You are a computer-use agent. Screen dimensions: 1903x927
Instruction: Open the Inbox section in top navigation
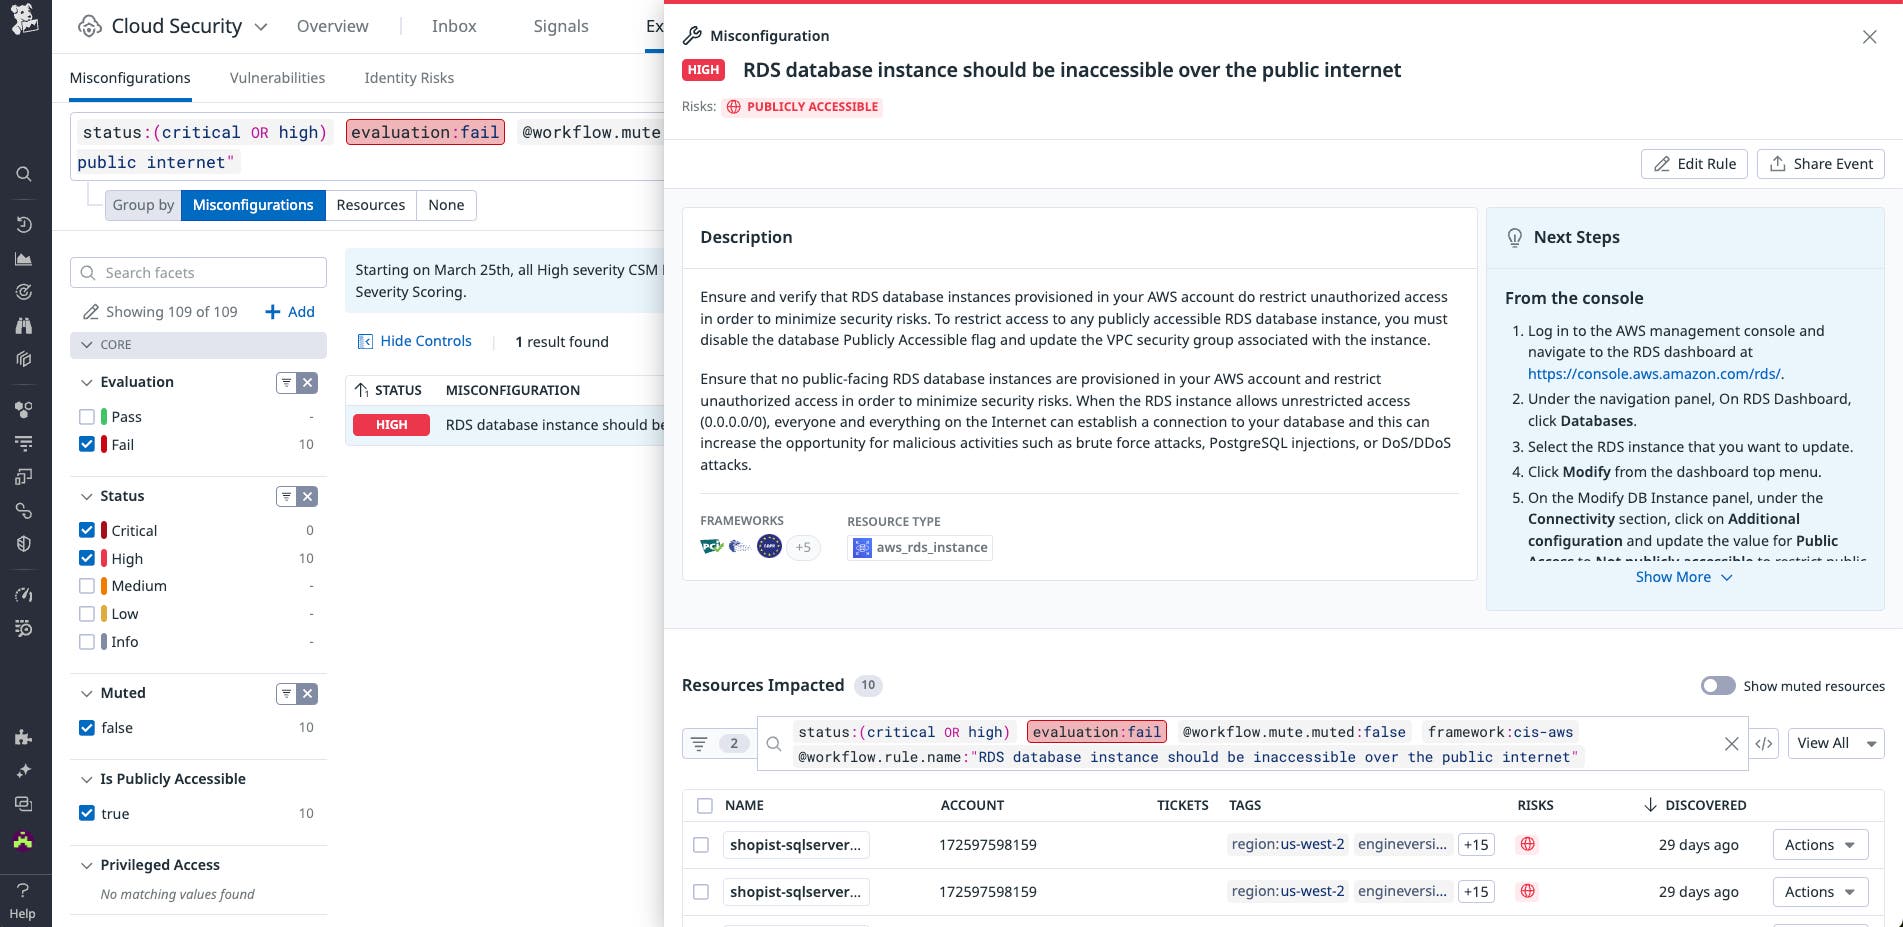(454, 26)
